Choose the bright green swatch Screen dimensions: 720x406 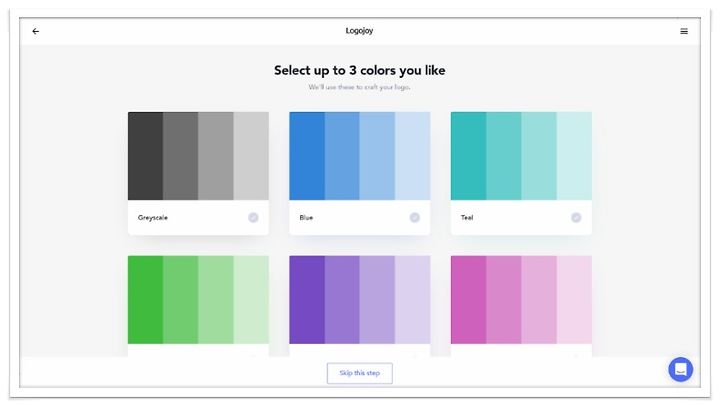[x=146, y=300]
